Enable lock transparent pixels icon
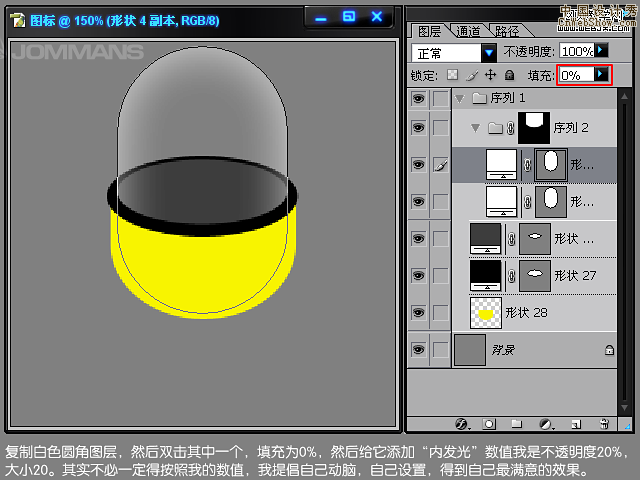 (x=452, y=75)
